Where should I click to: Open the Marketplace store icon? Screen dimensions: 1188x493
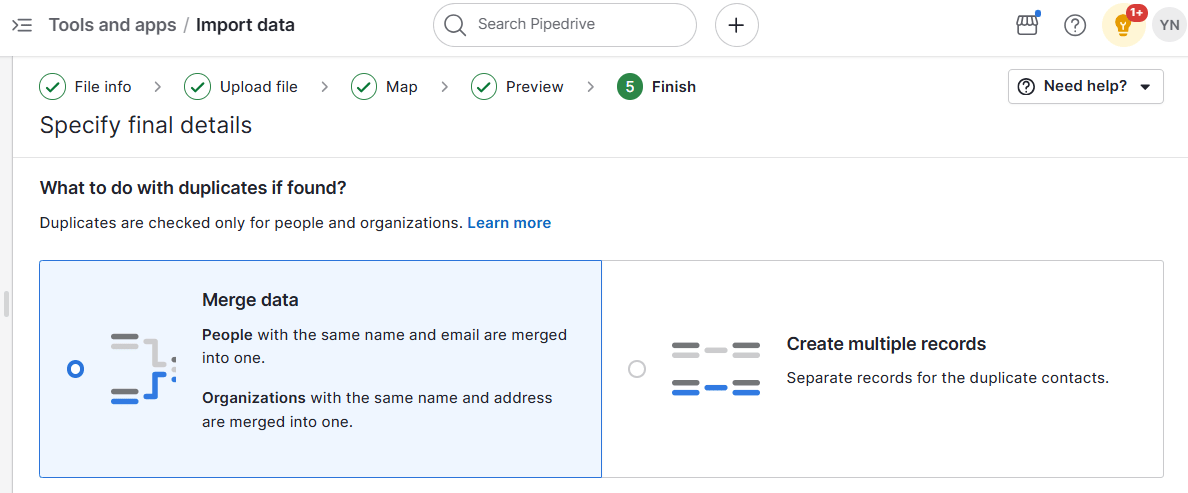[x=1027, y=25]
